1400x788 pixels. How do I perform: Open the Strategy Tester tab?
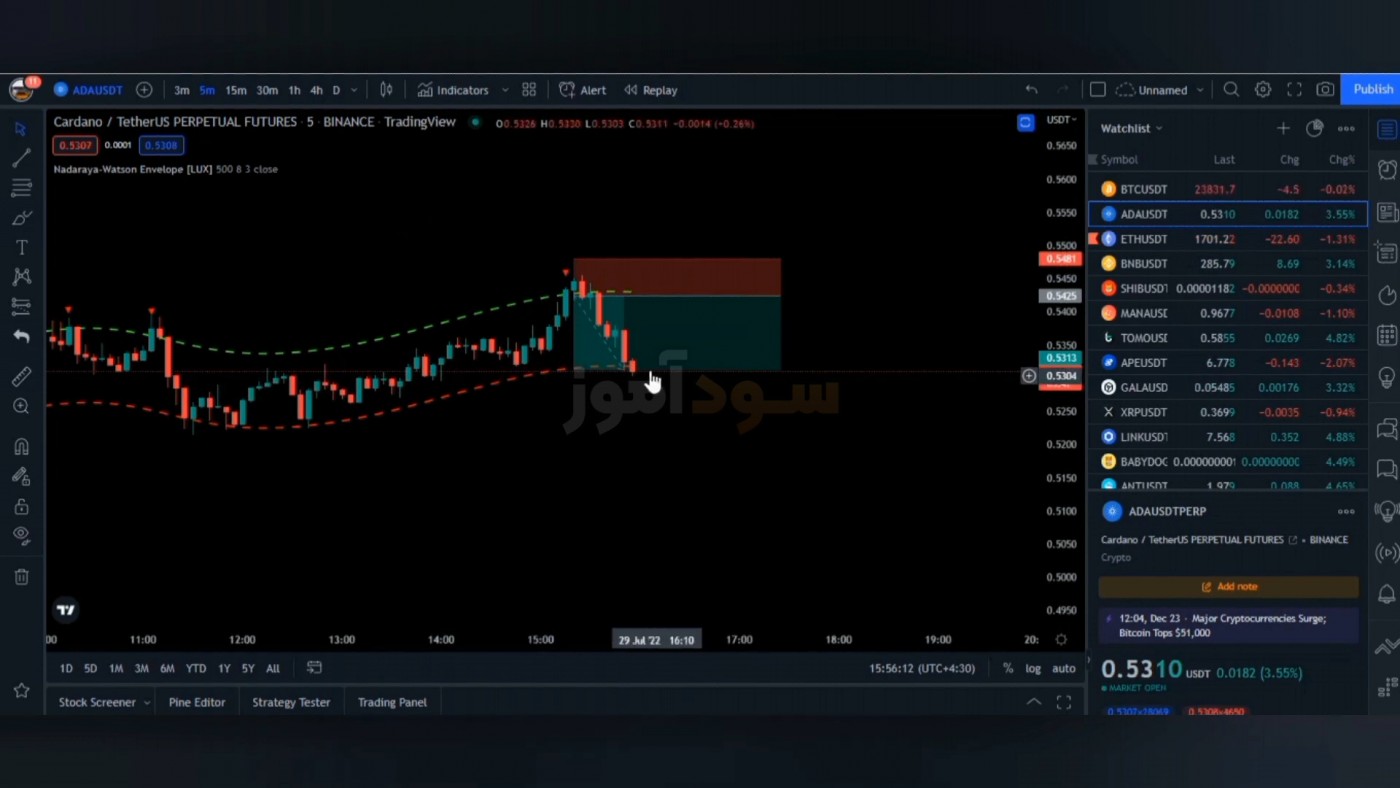291,702
